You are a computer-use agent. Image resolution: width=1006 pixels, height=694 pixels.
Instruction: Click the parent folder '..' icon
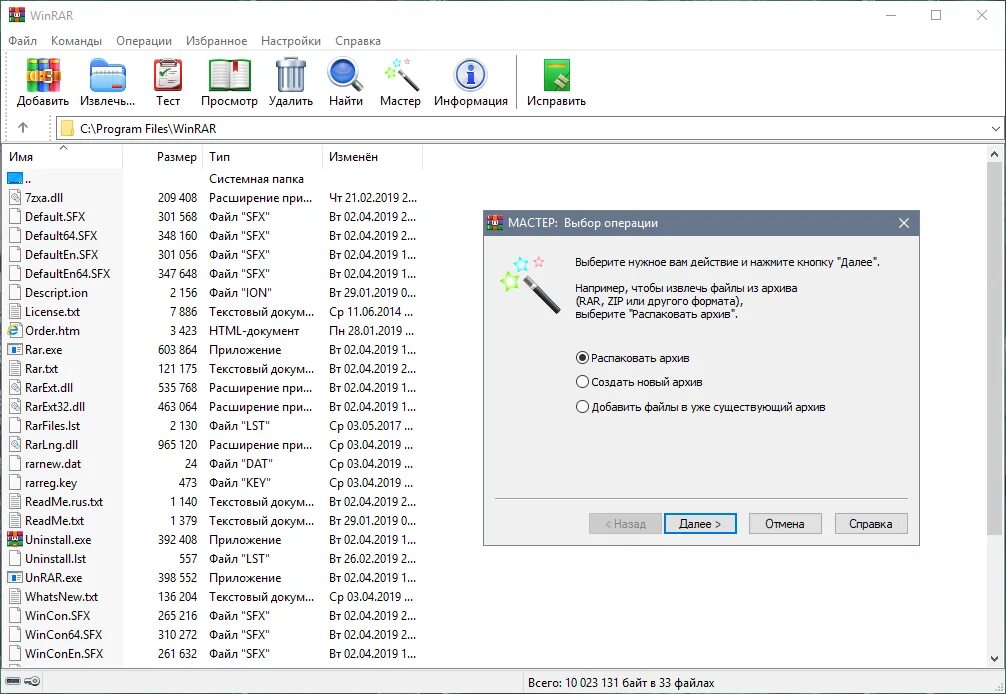tap(15, 179)
